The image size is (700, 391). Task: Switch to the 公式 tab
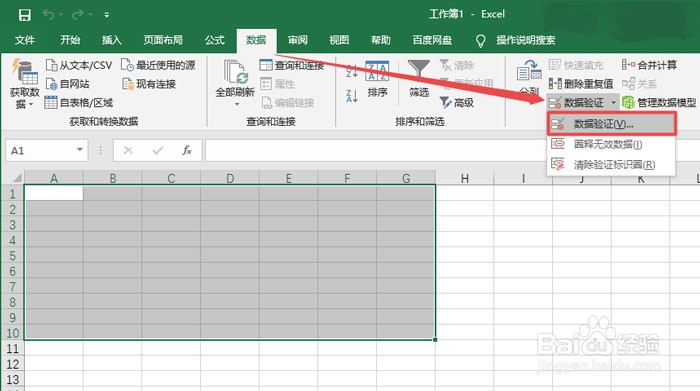point(214,40)
